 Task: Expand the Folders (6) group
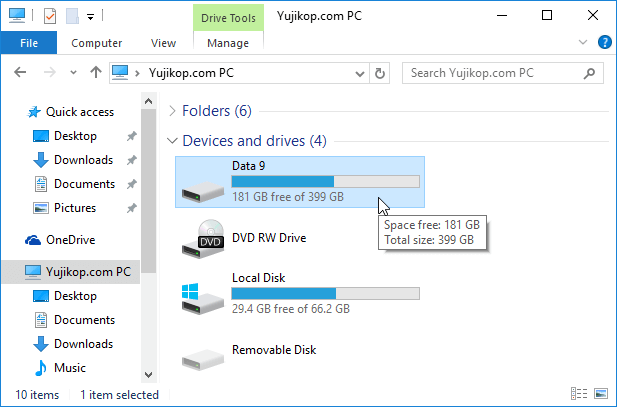172,111
